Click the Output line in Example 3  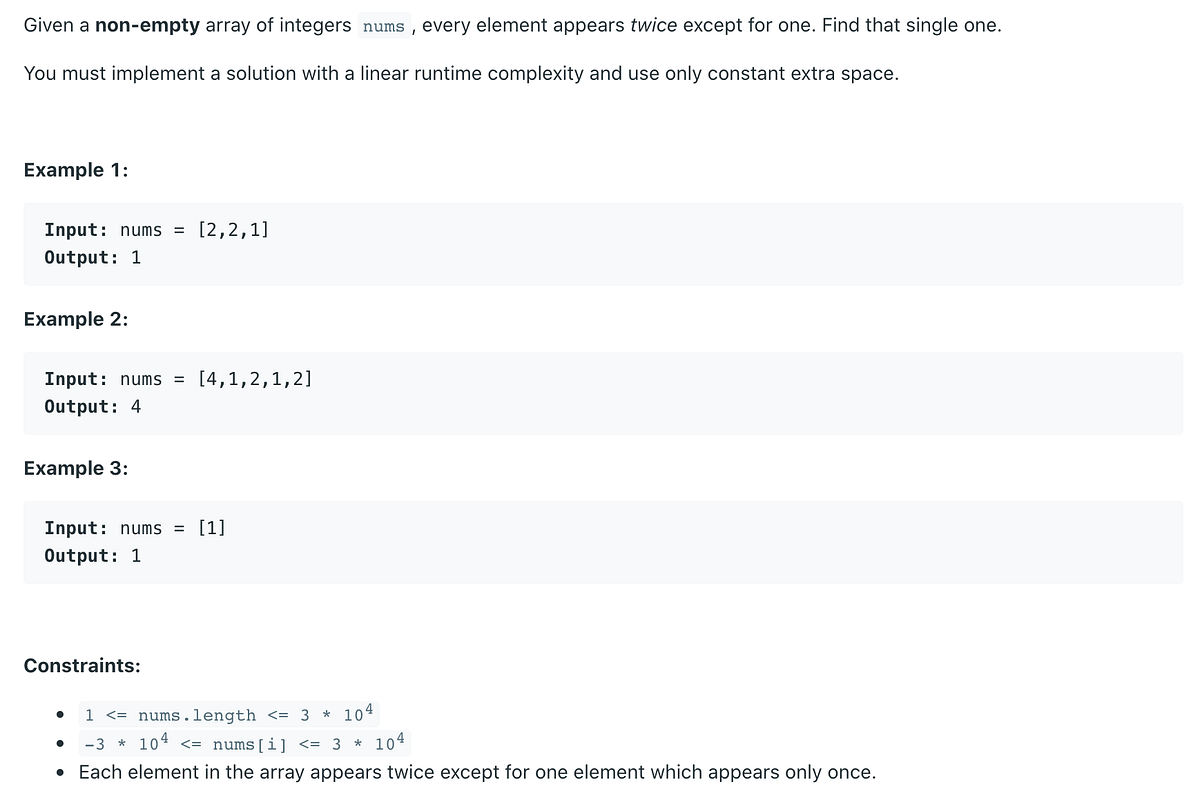click(93, 556)
